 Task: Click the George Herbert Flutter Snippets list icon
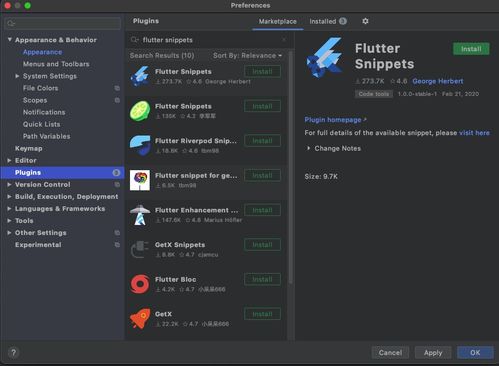(140, 76)
